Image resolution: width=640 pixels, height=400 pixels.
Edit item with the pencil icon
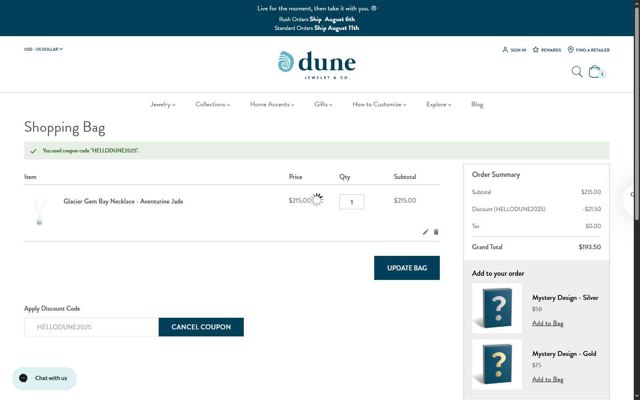pos(425,232)
